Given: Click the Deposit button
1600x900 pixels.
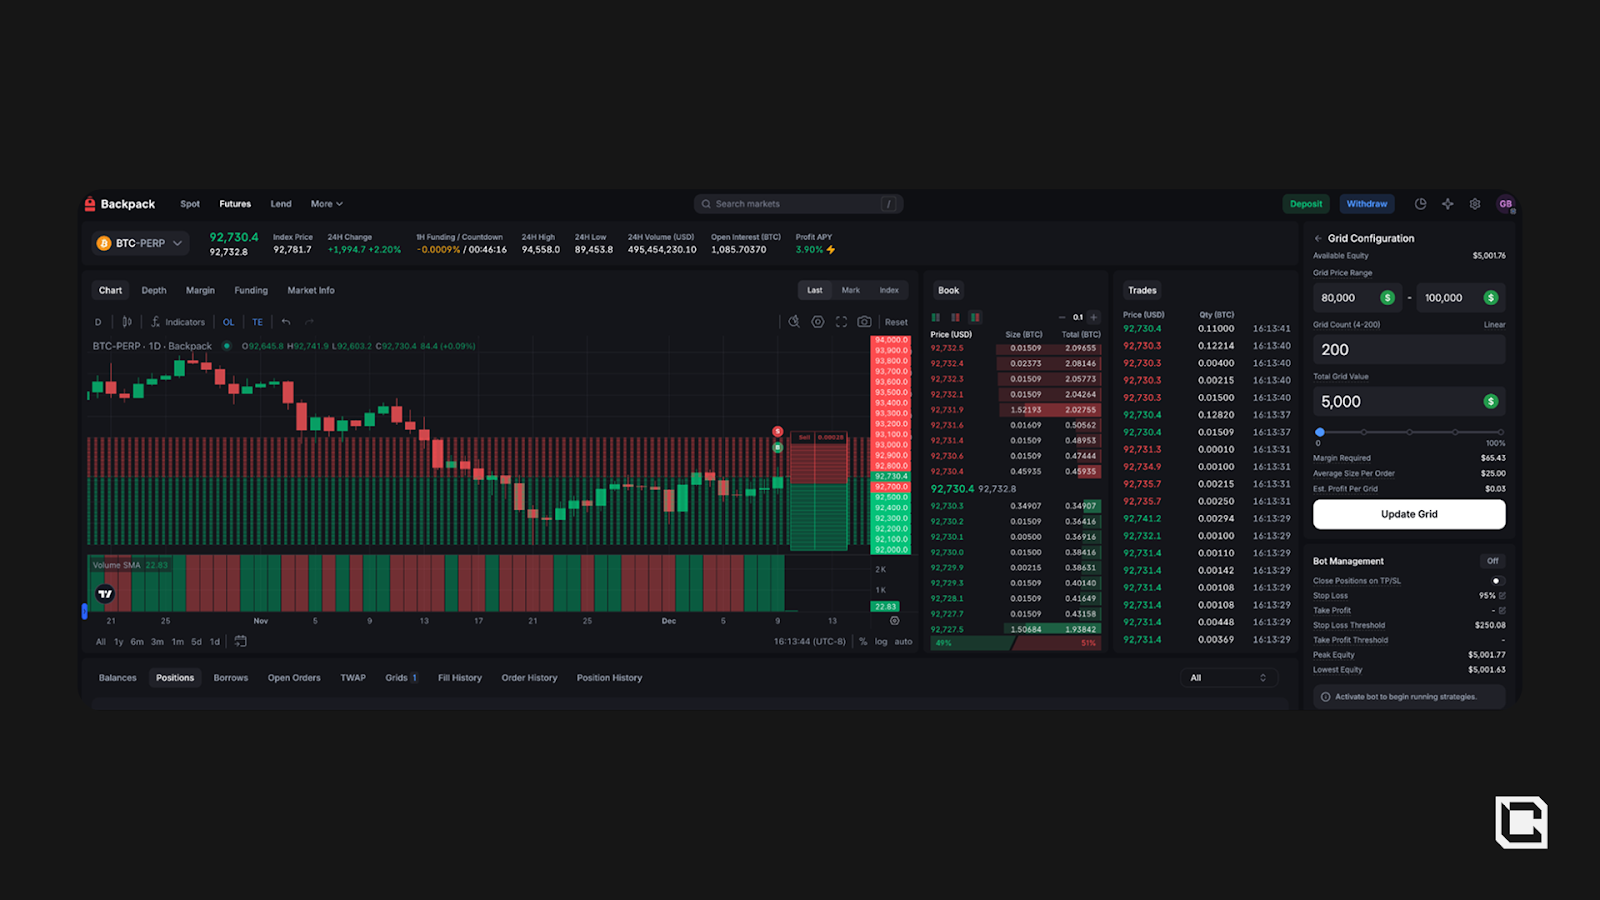Looking at the screenshot, I should (x=1306, y=204).
